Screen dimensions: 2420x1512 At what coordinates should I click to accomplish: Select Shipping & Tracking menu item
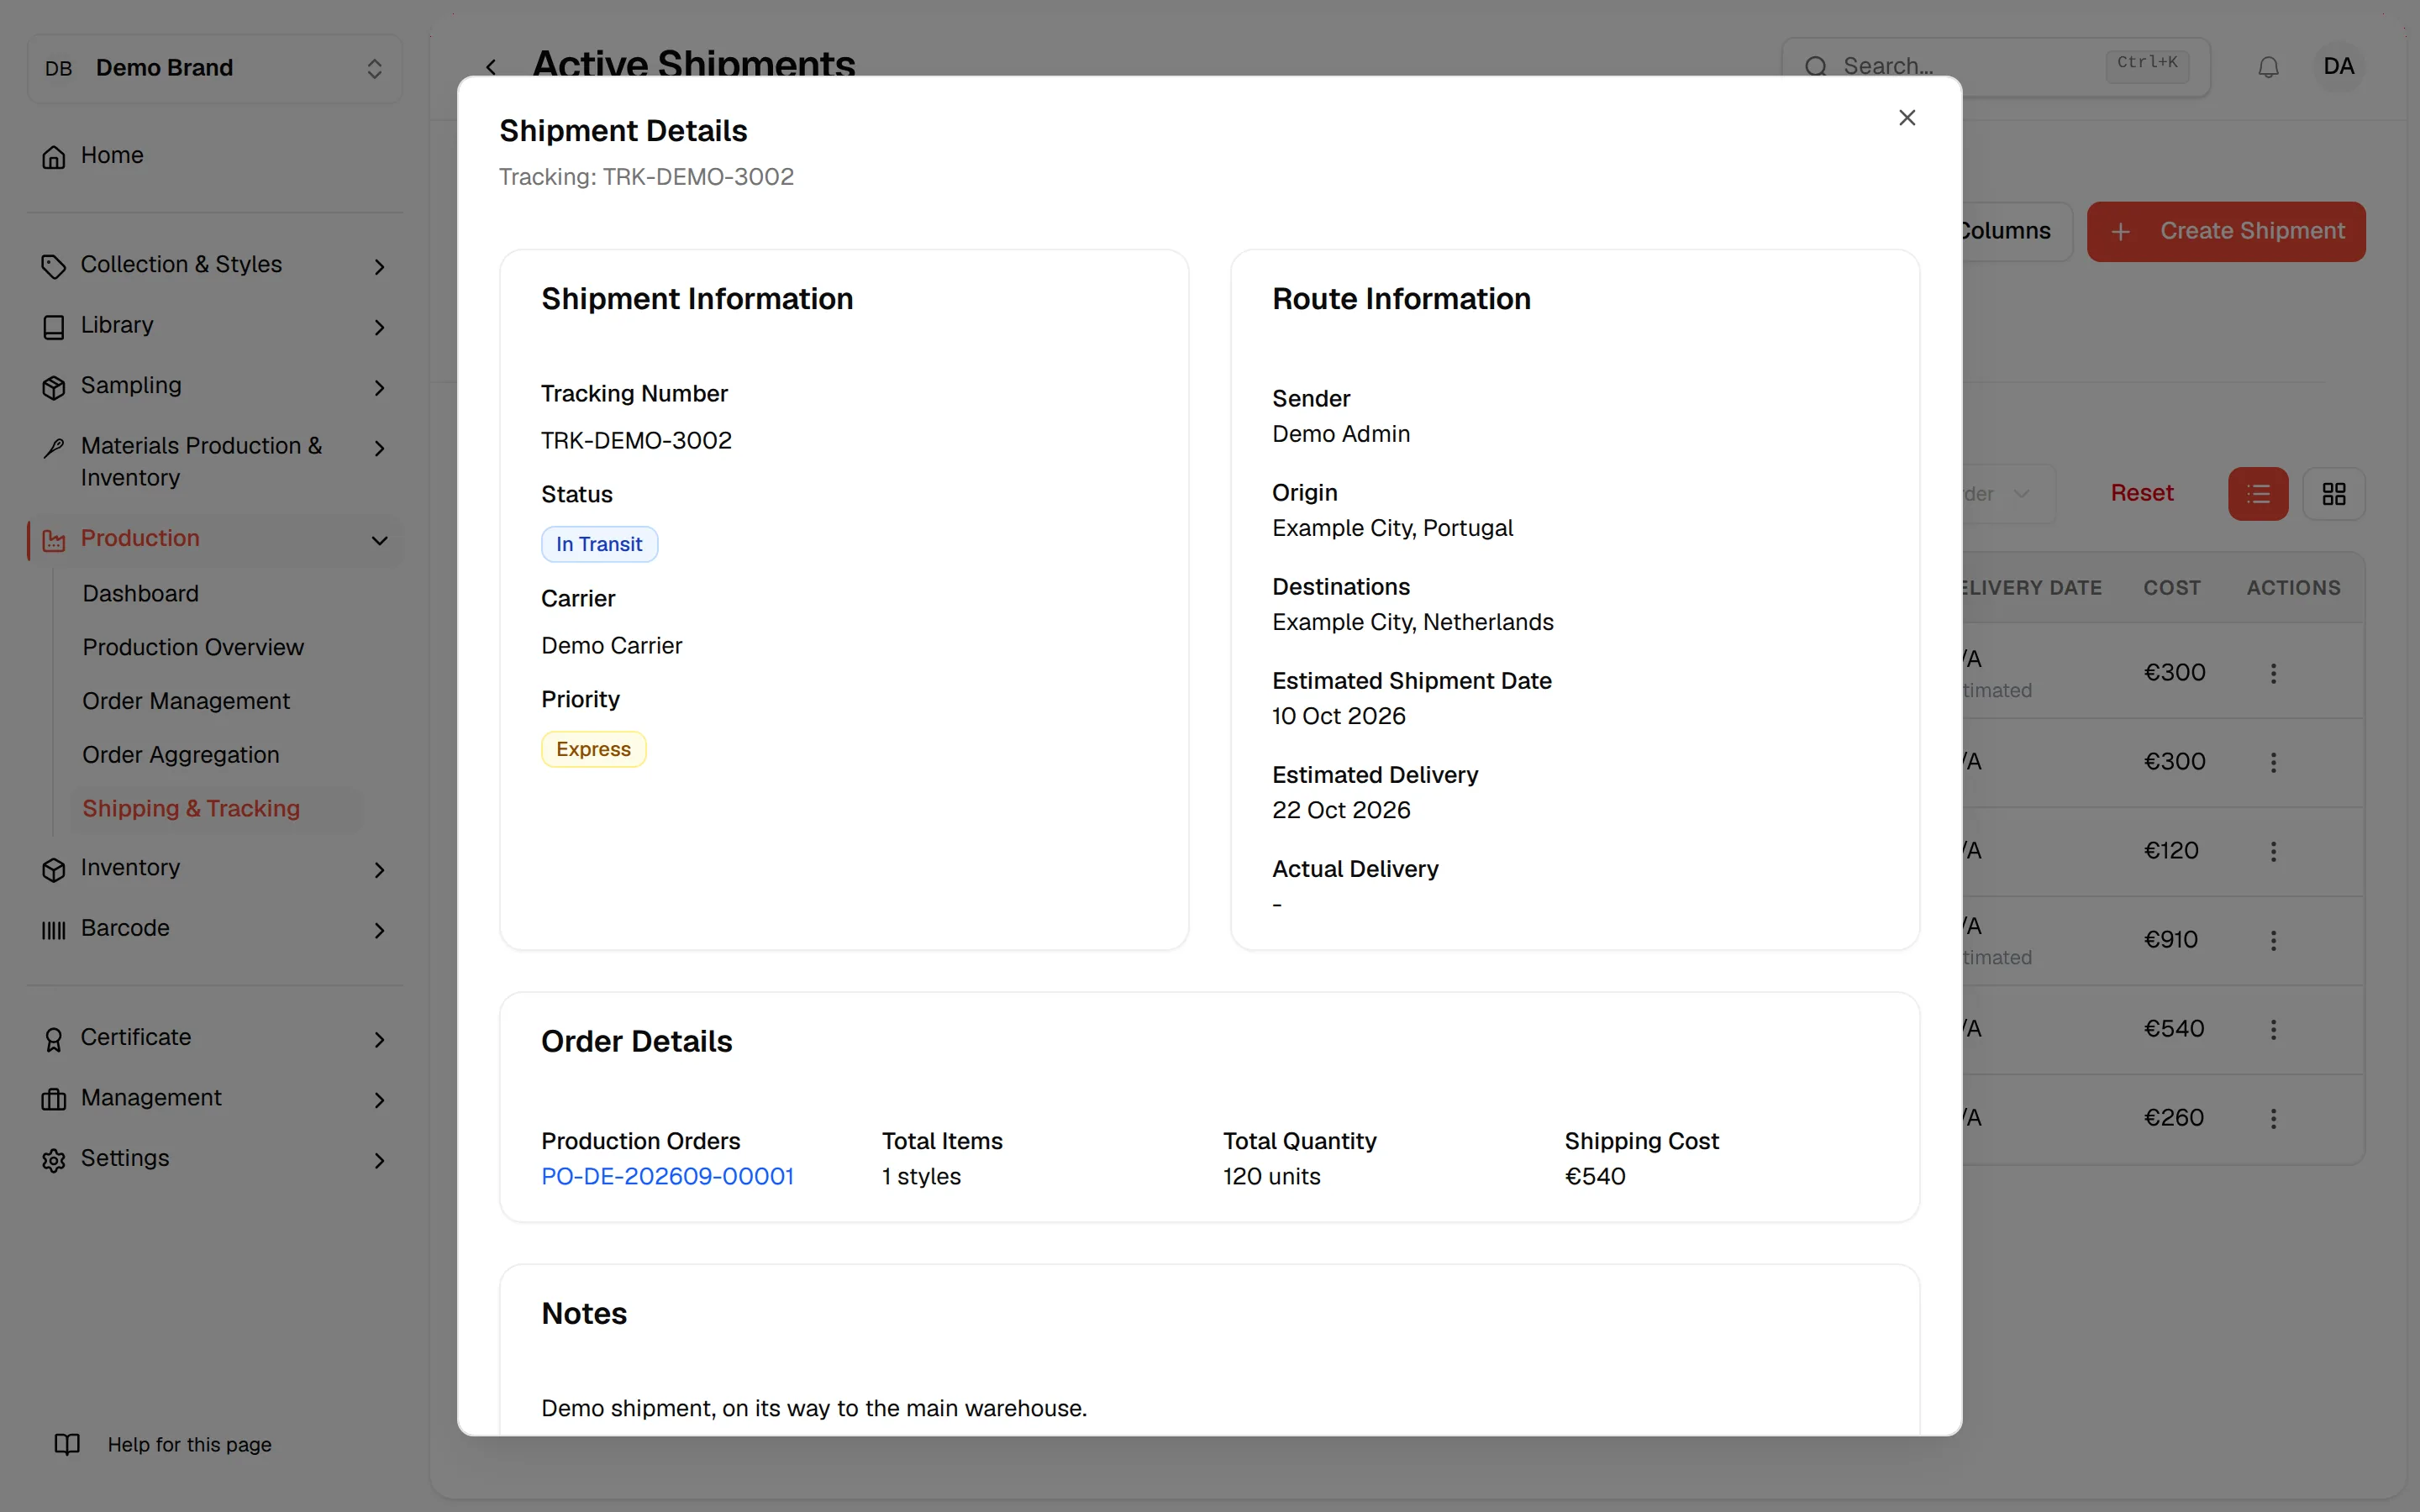pos(191,808)
